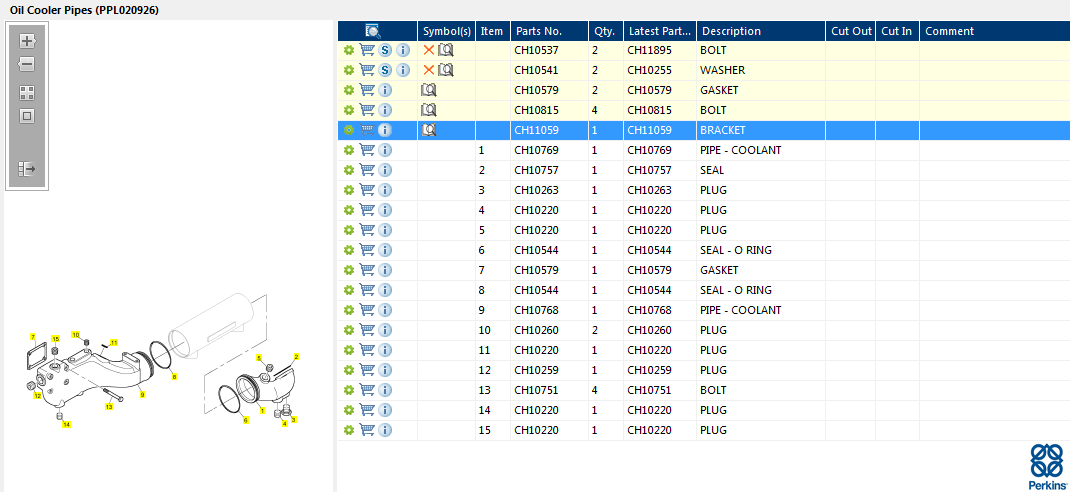Viewport: 1070px width, 492px height.
Task: Click part number CH10751
Action: [536, 390]
